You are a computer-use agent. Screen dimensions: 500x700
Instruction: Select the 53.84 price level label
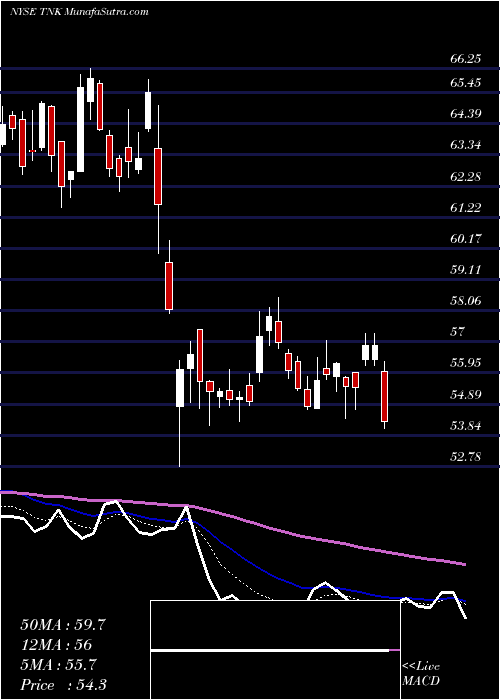click(x=466, y=425)
